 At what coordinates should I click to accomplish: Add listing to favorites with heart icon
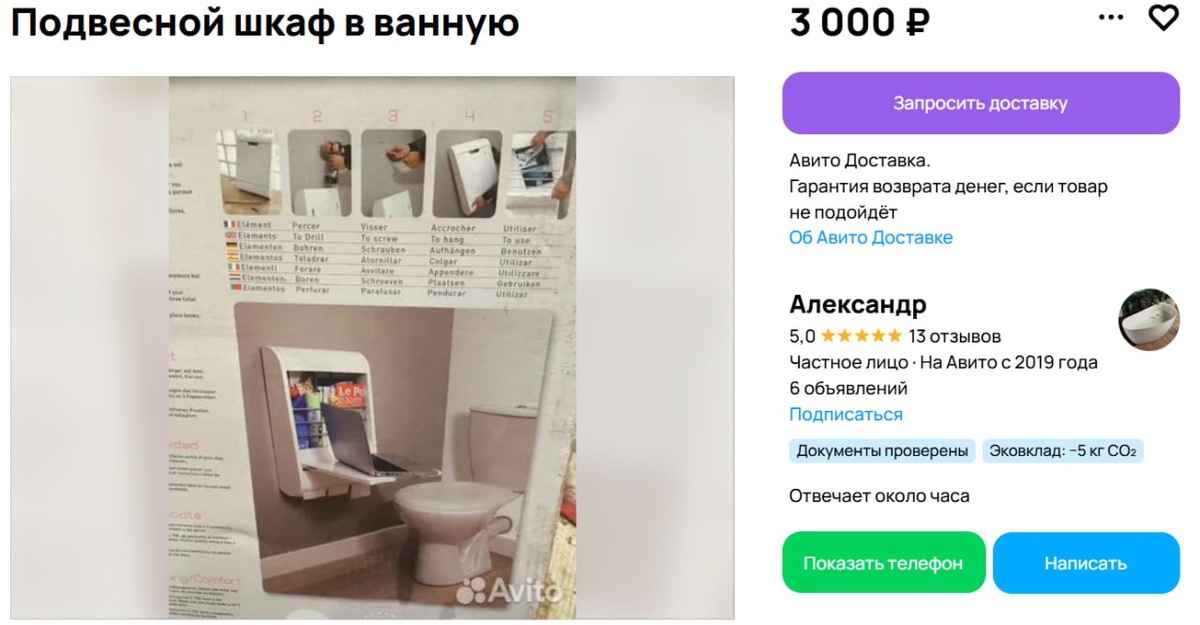1163,17
